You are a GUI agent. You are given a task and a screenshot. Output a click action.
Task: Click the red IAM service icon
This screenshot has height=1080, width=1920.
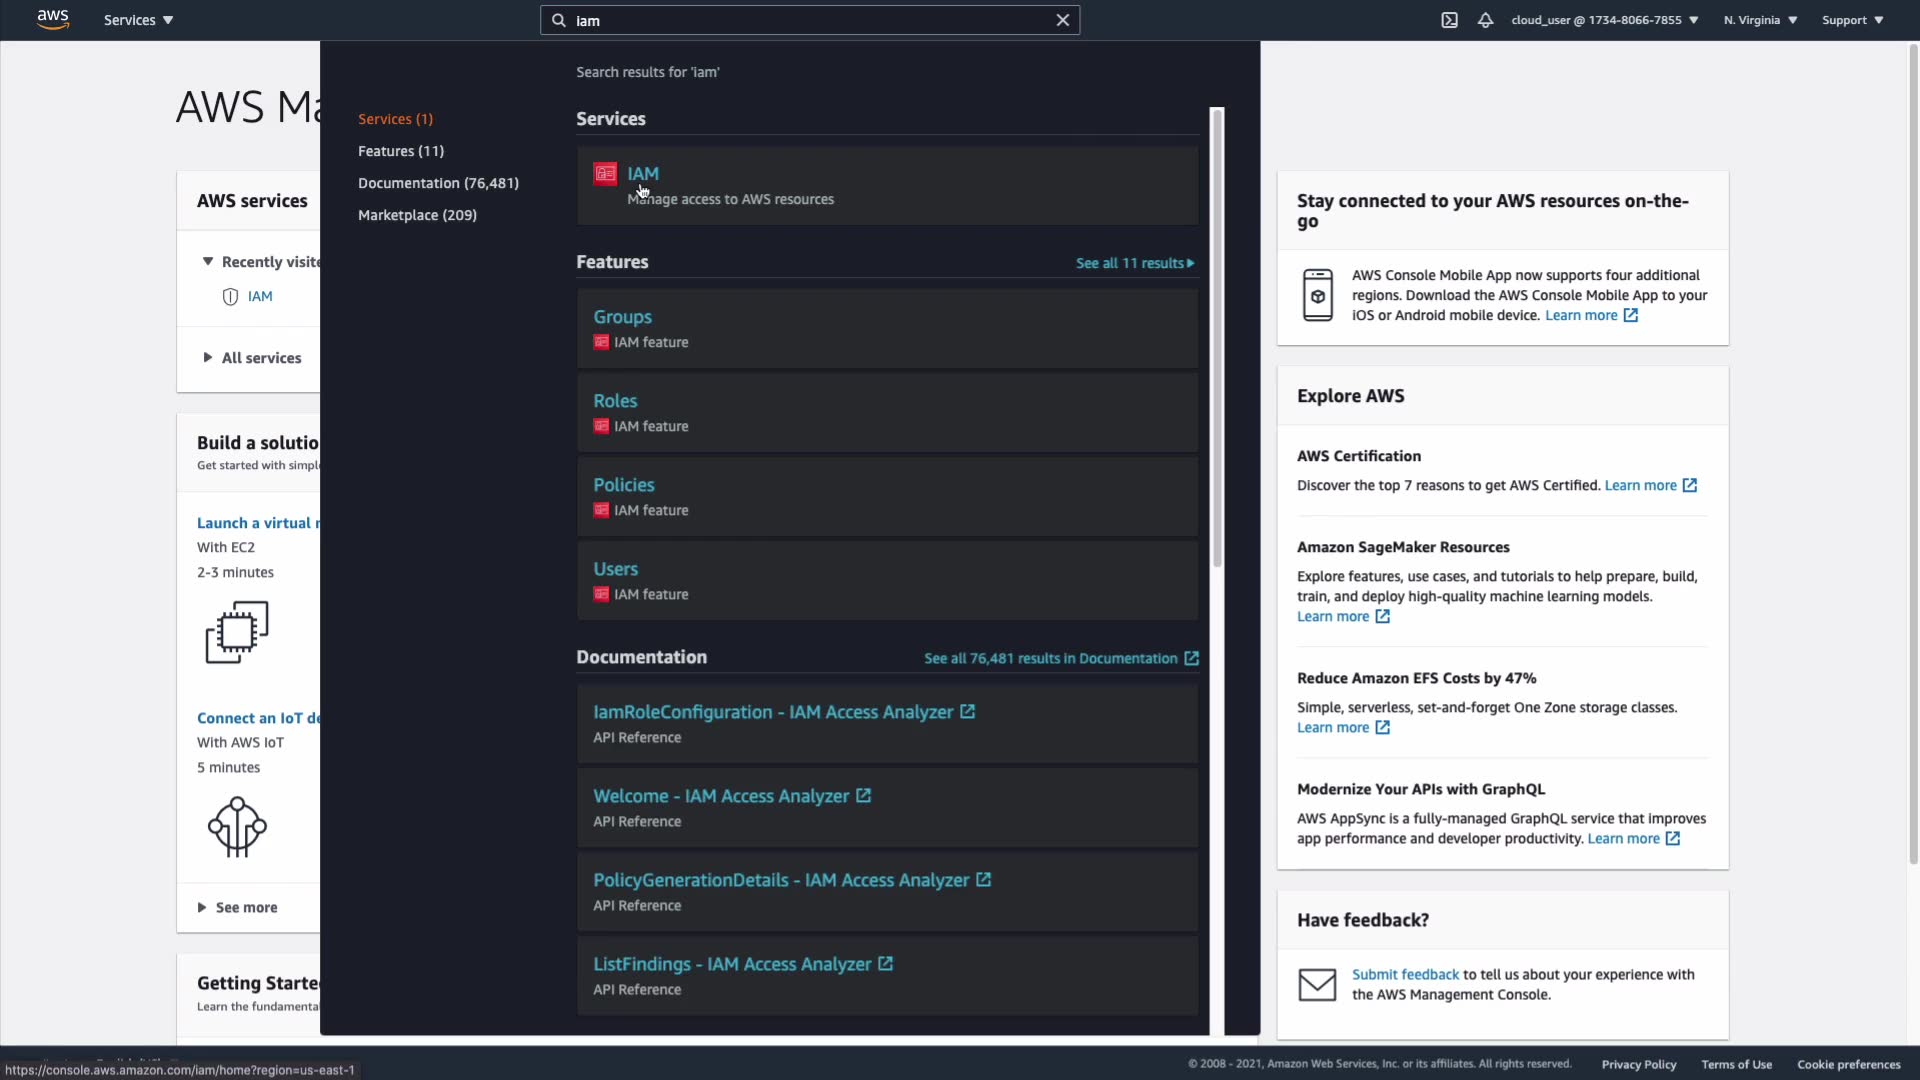pyautogui.click(x=605, y=174)
